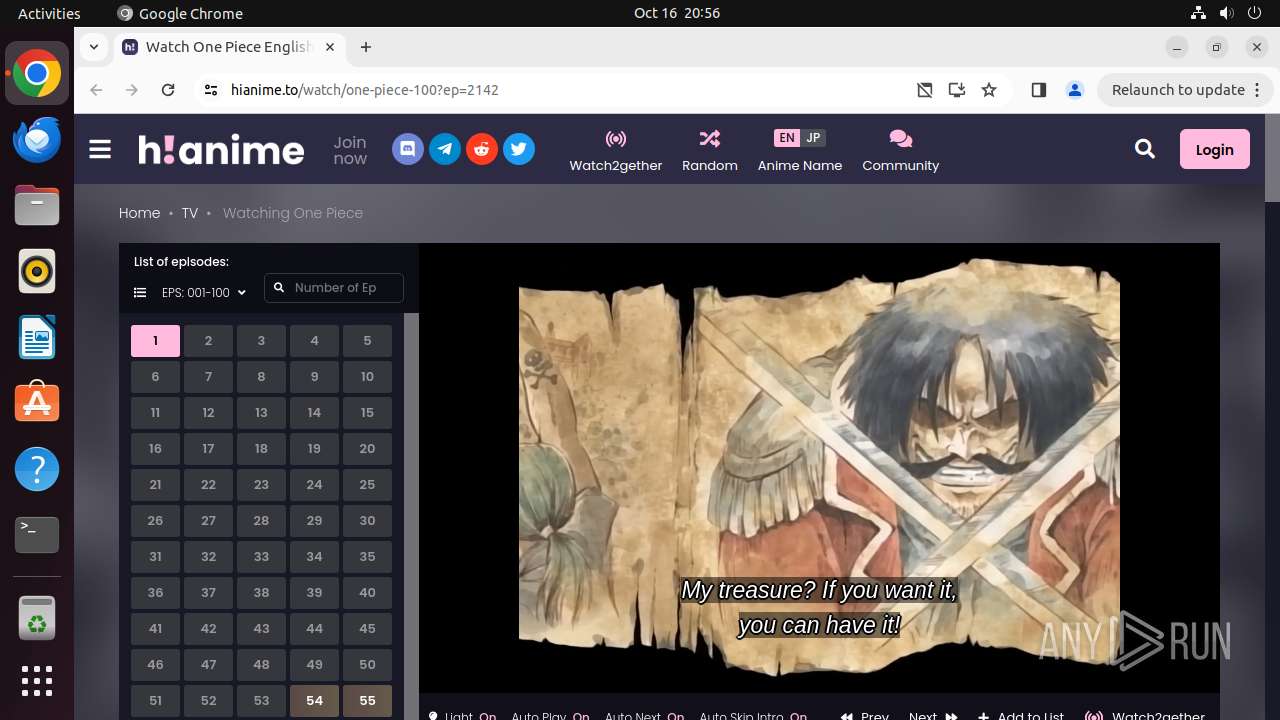Open the site search
Screen dimensions: 1280x720
coord(1145,149)
